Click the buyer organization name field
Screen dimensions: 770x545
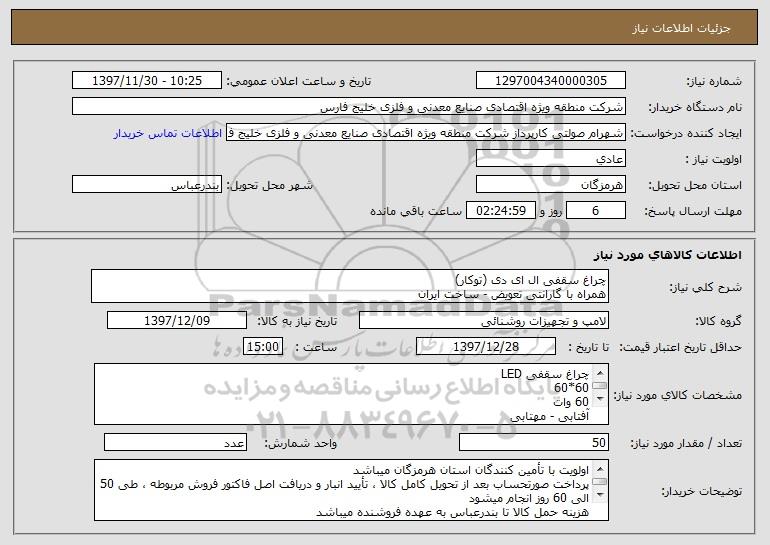[x=349, y=107]
